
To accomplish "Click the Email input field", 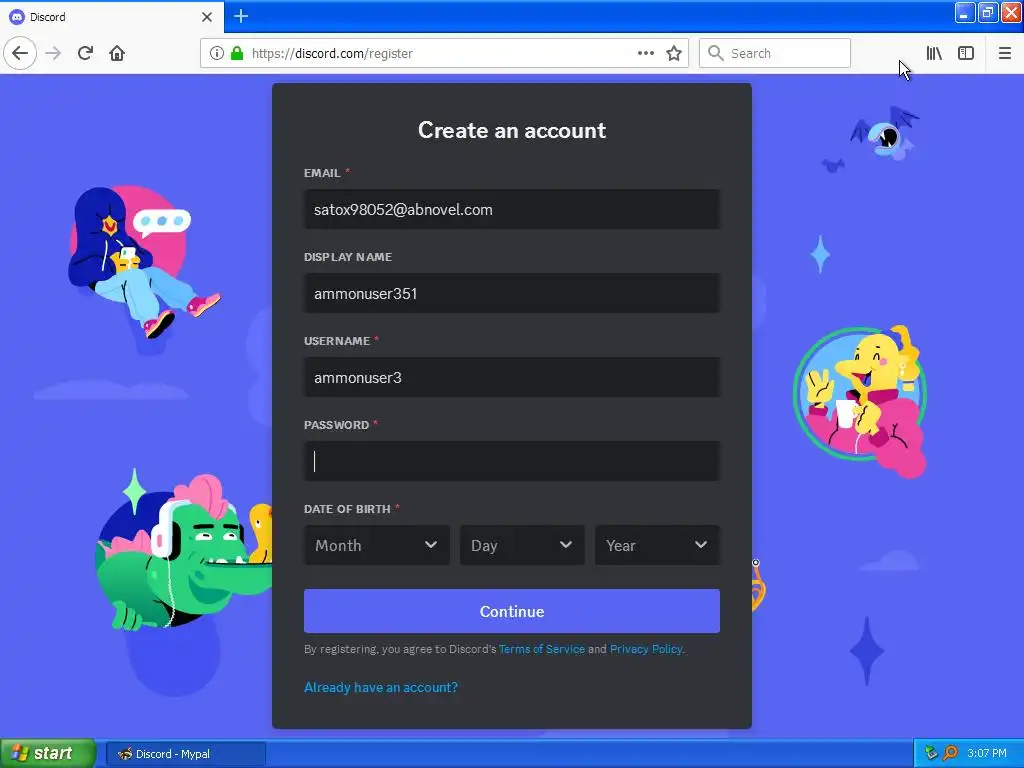I will (x=512, y=209).
